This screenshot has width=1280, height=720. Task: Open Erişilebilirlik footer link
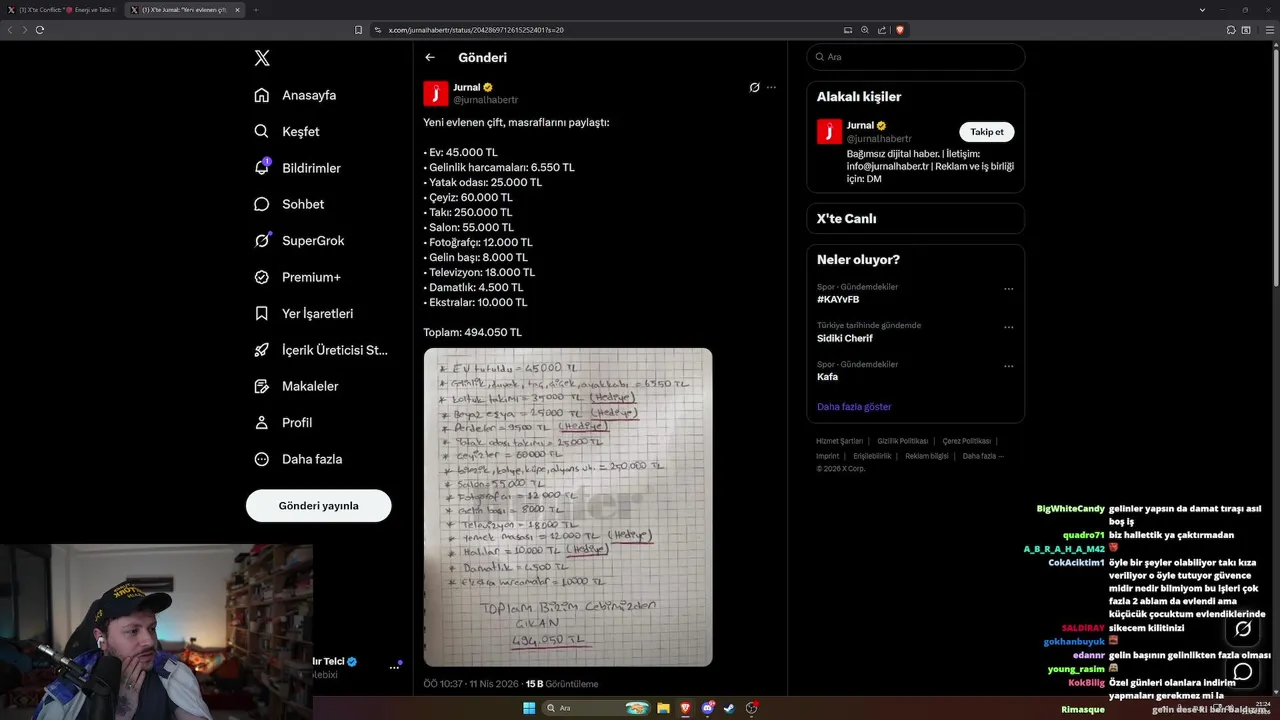872,456
